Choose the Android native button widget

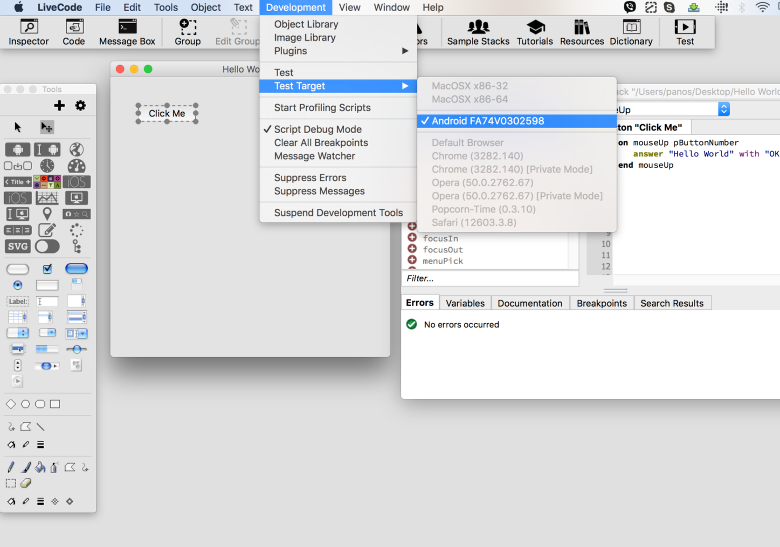point(17,149)
